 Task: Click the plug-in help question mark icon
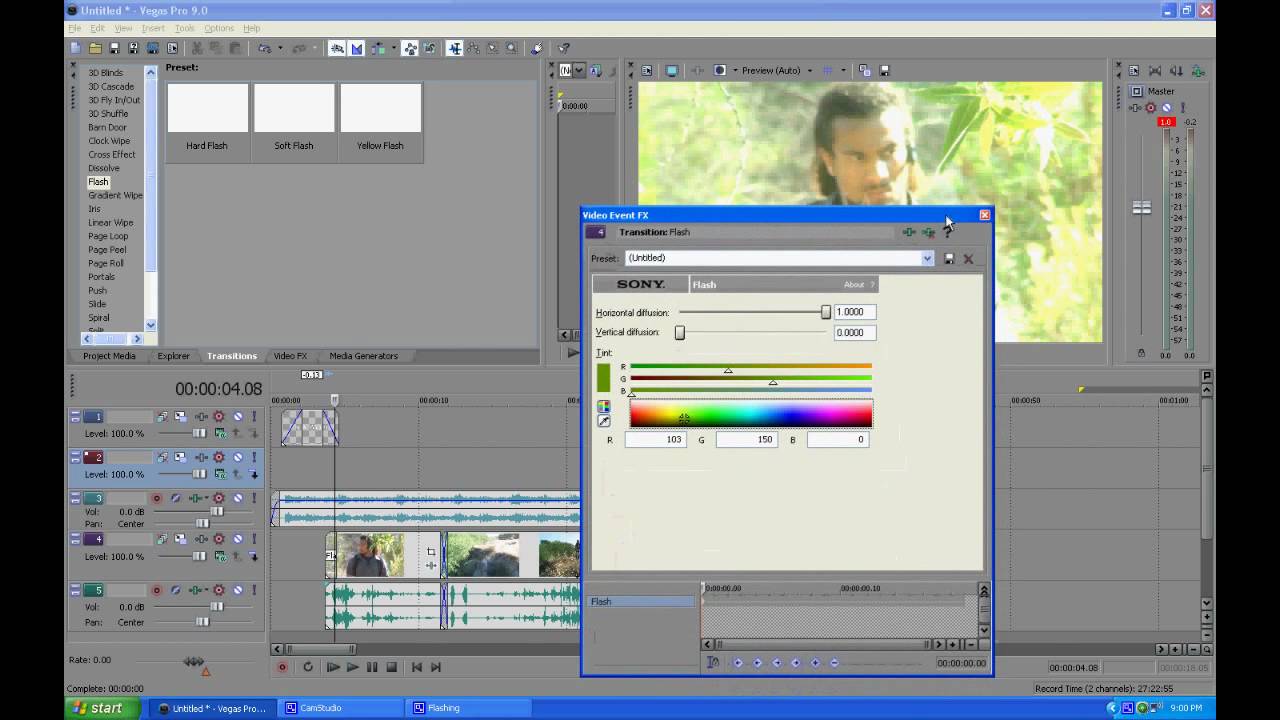click(947, 232)
